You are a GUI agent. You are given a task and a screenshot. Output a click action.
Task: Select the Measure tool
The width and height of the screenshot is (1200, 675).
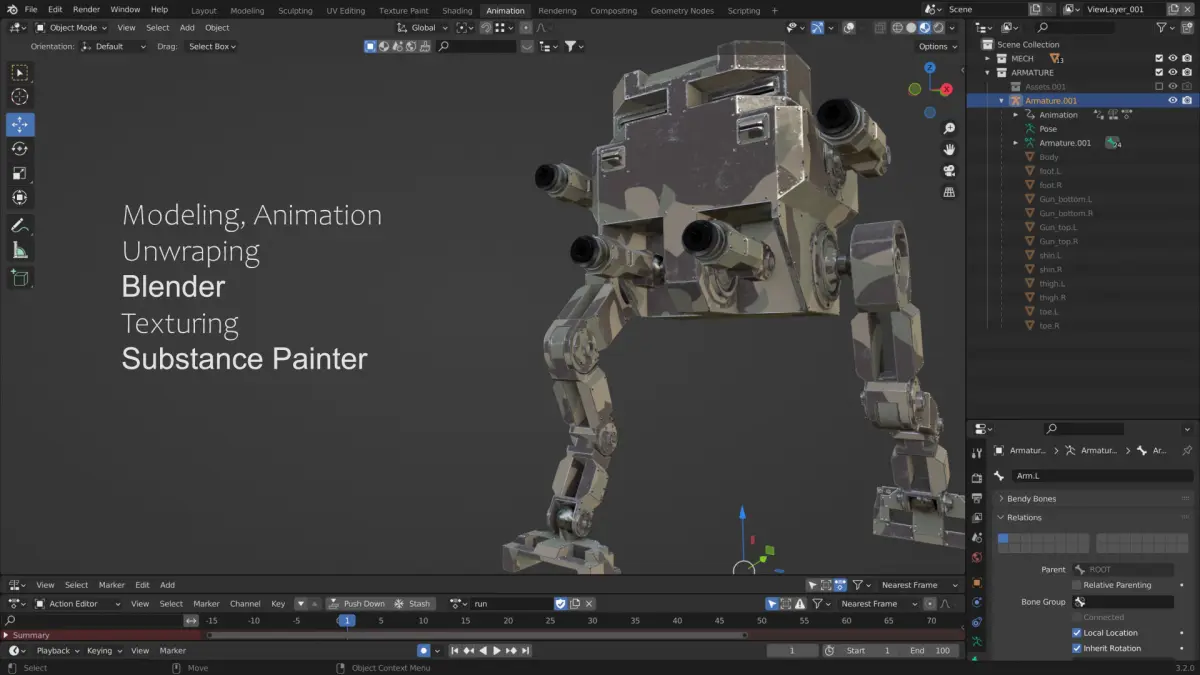click(x=20, y=250)
